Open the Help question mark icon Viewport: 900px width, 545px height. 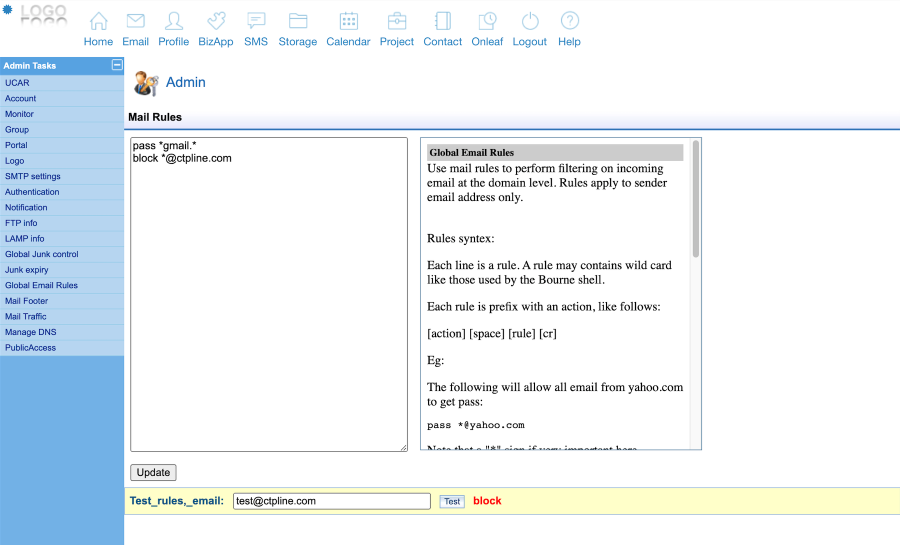pyautogui.click(x=569, y=21)
